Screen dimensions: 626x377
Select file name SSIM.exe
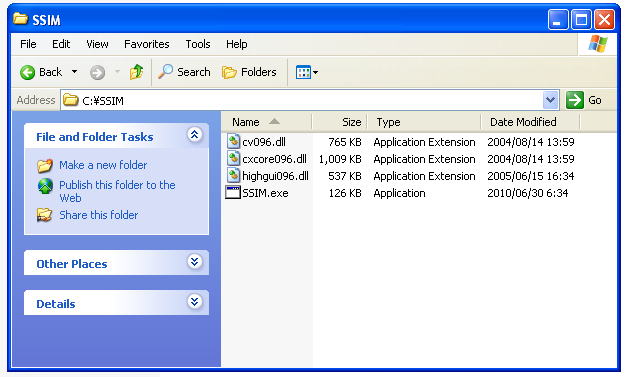click(x=265, y=193)
